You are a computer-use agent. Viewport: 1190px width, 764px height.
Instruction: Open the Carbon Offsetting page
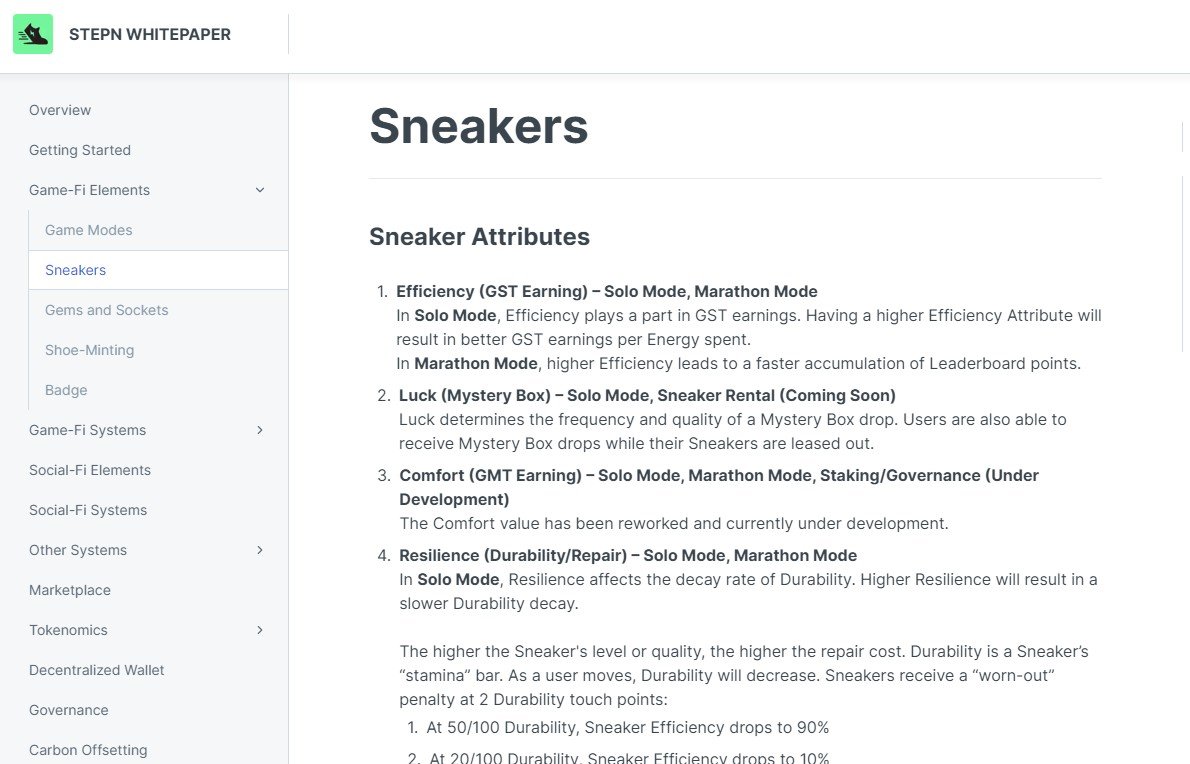88,750
